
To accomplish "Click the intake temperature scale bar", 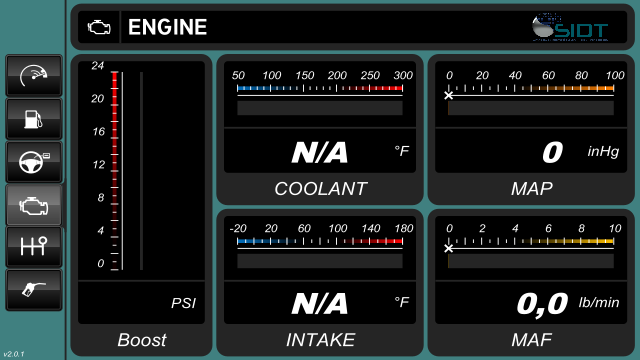I will pos(320,241).
